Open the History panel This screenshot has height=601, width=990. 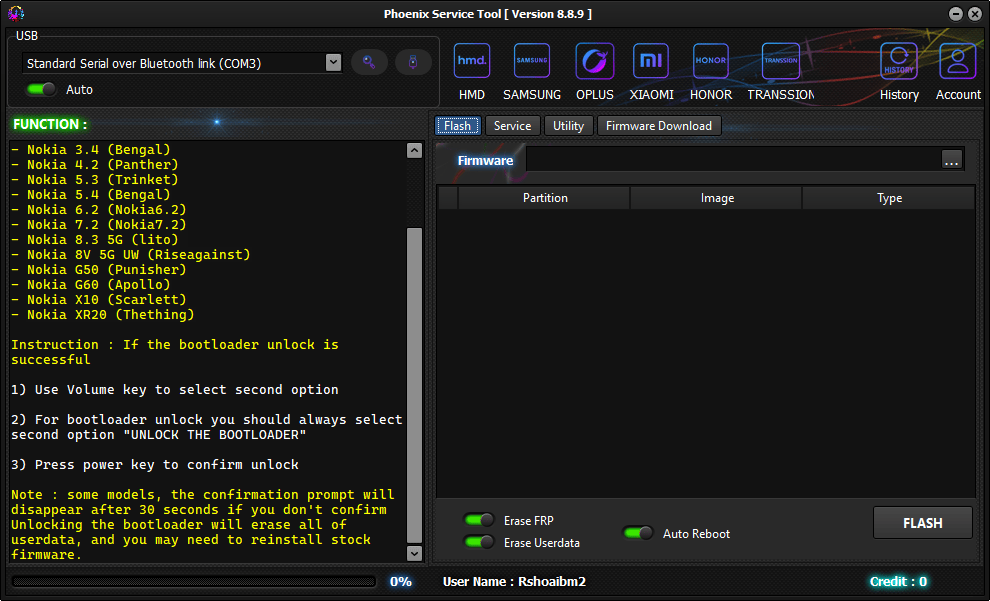click(899, 71)
